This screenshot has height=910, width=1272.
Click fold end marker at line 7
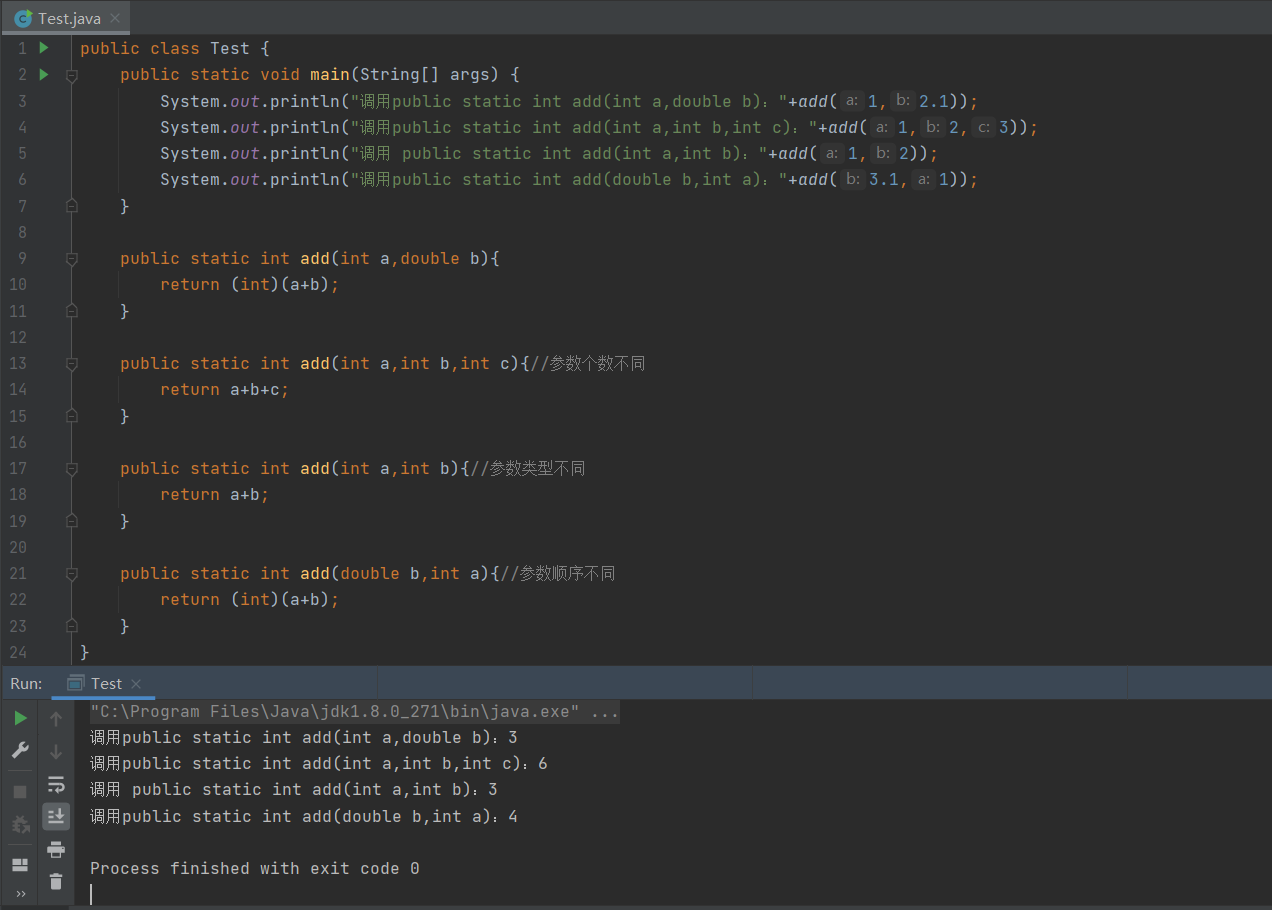click(x=71, y=206)
